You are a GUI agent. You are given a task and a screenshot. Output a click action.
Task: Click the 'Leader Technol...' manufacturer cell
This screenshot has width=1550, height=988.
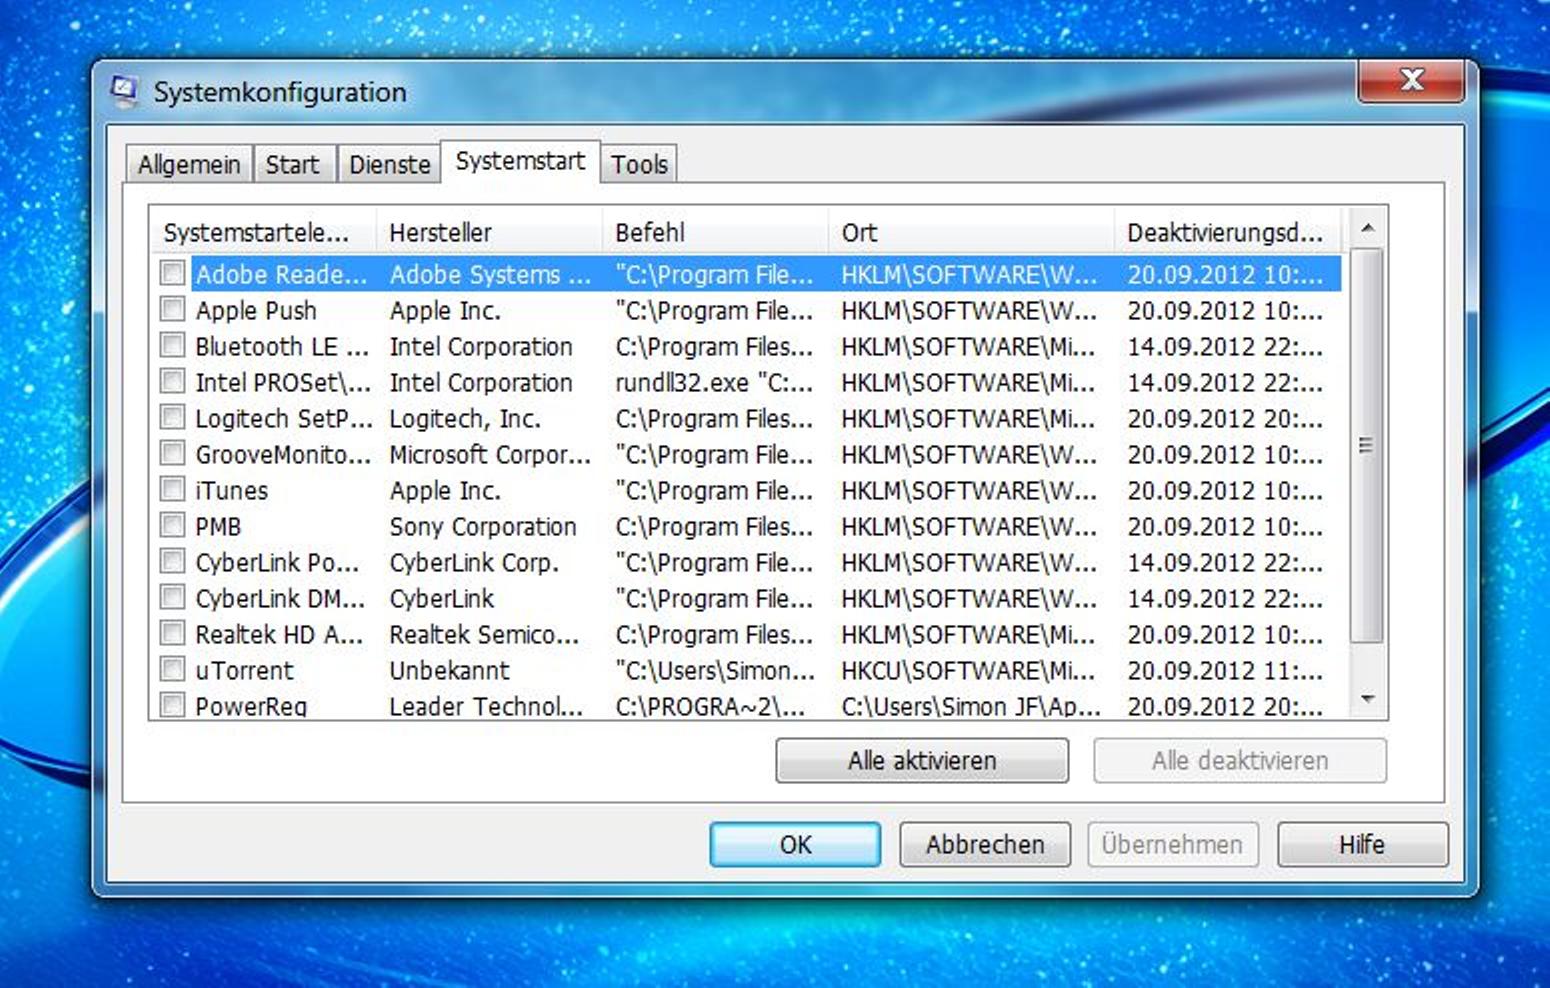tap(486, 706)
